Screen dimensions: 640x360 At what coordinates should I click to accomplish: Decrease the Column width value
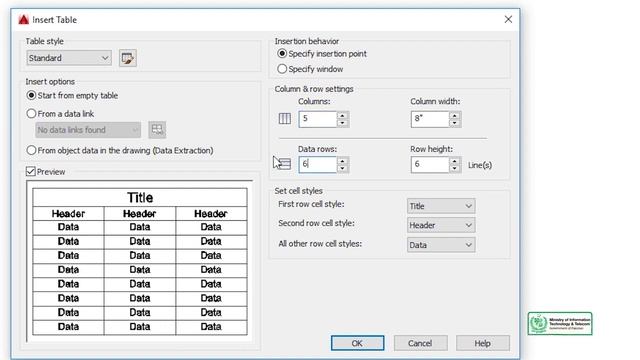(455, 123)
